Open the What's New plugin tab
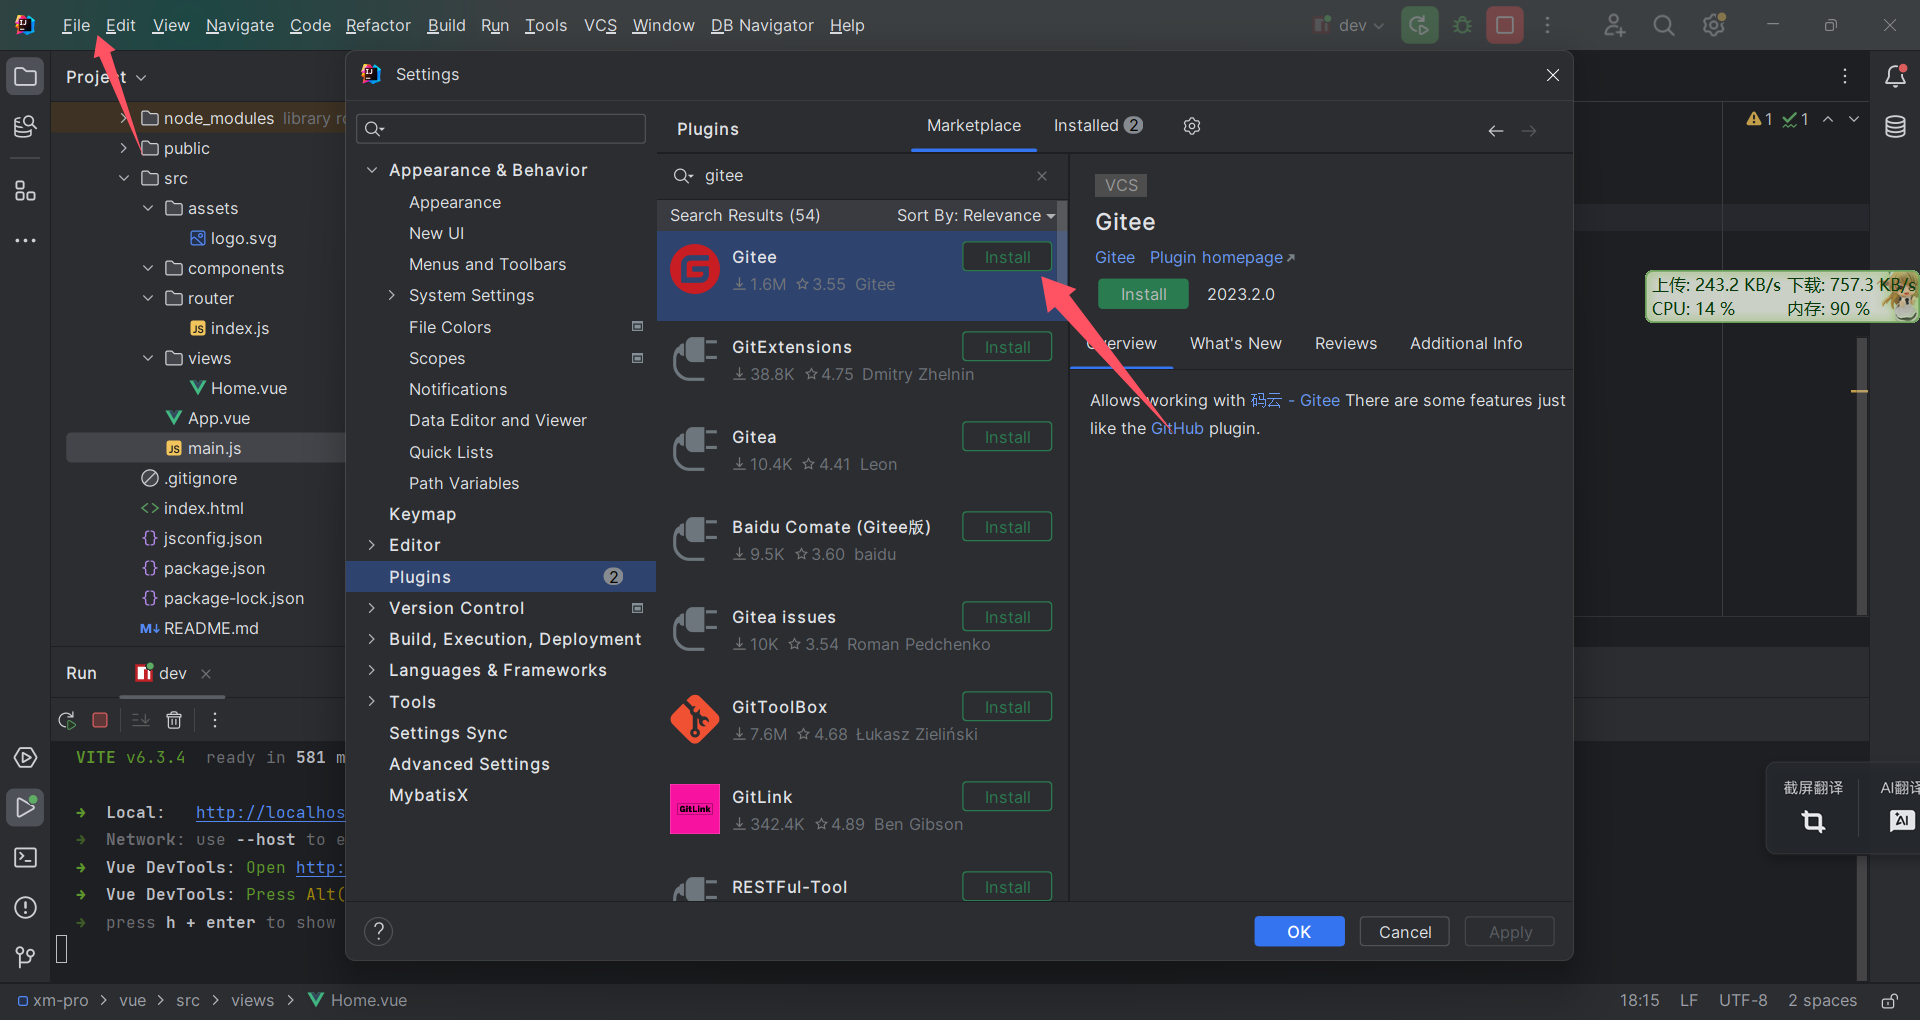Viewport: 1920px width, 1020px height. [1236, 344]
